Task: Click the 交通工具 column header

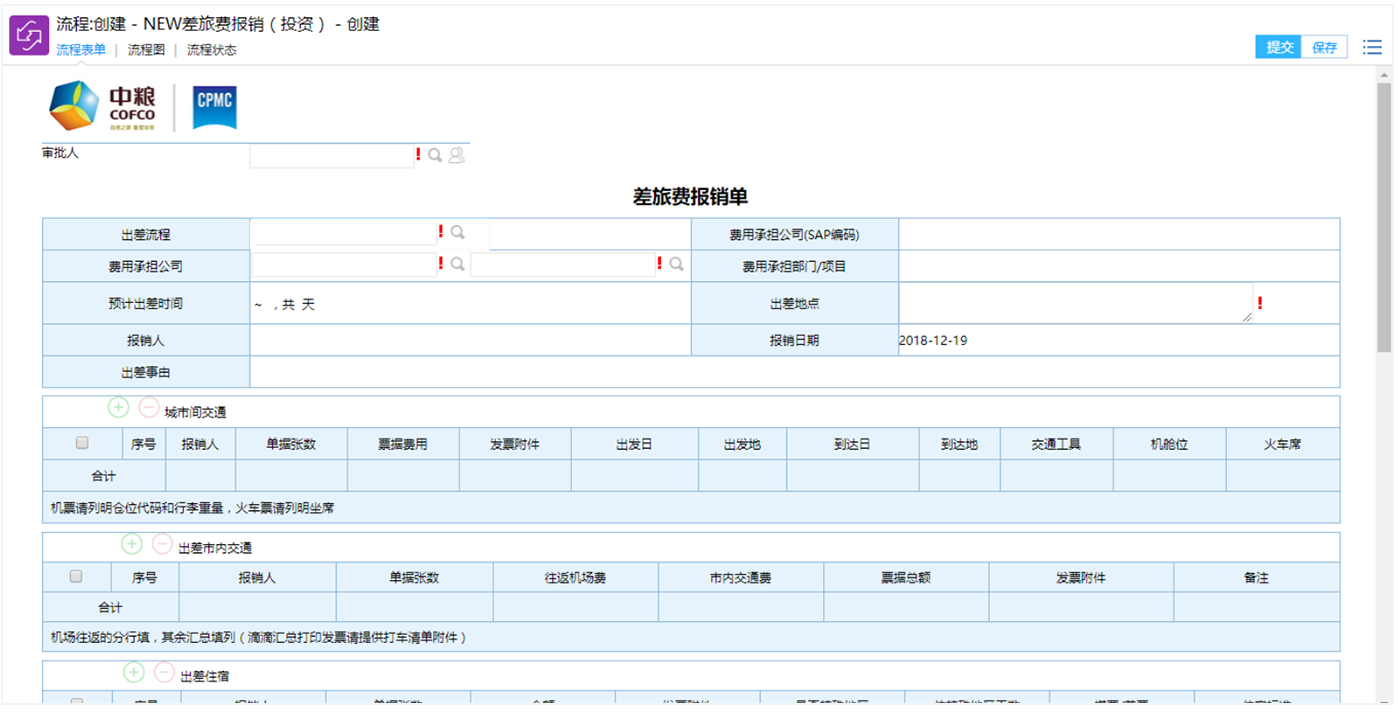Action: pos(1056,444)
